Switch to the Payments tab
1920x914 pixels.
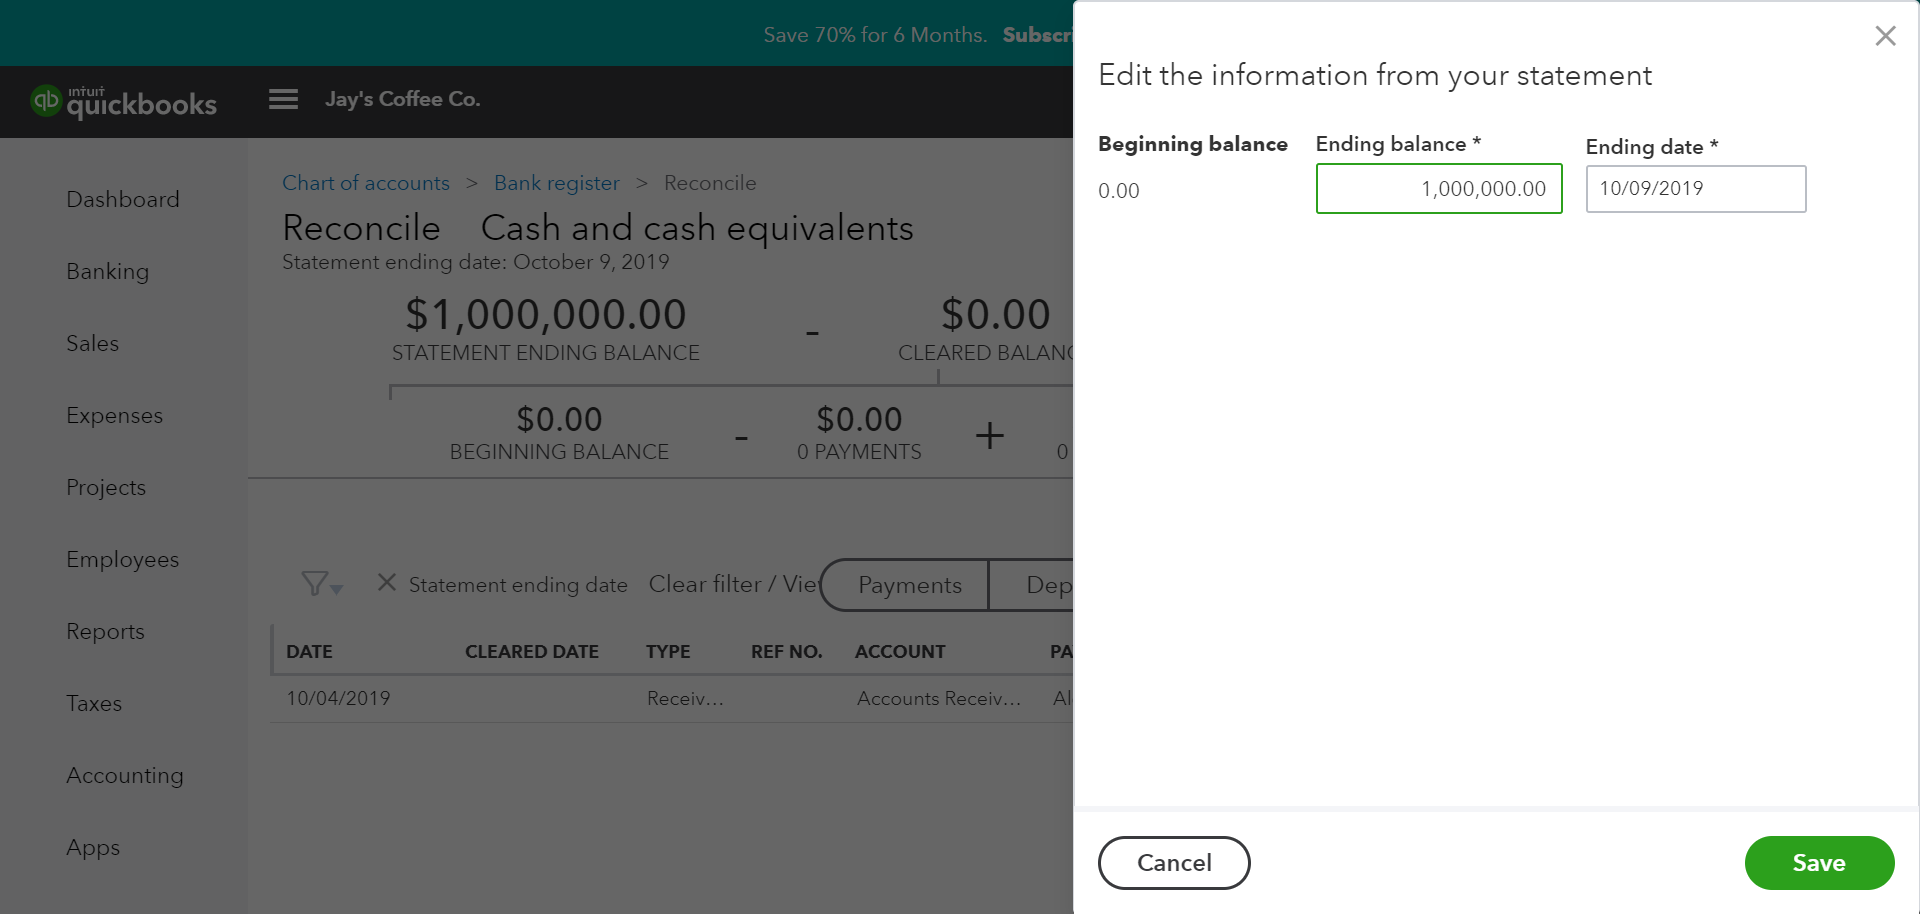click(x=908, y=584)
